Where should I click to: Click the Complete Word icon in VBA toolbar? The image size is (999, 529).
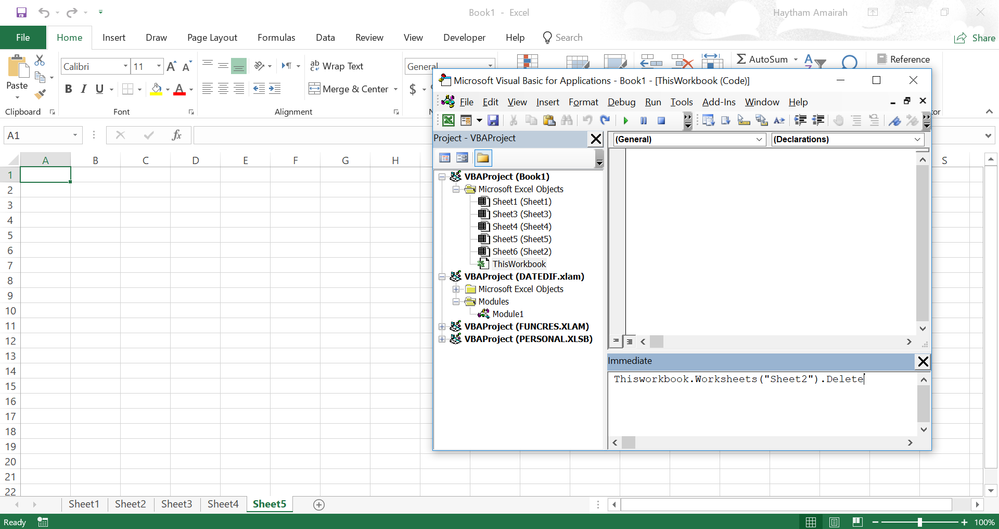pyautogui.click(x=779, y=120)
